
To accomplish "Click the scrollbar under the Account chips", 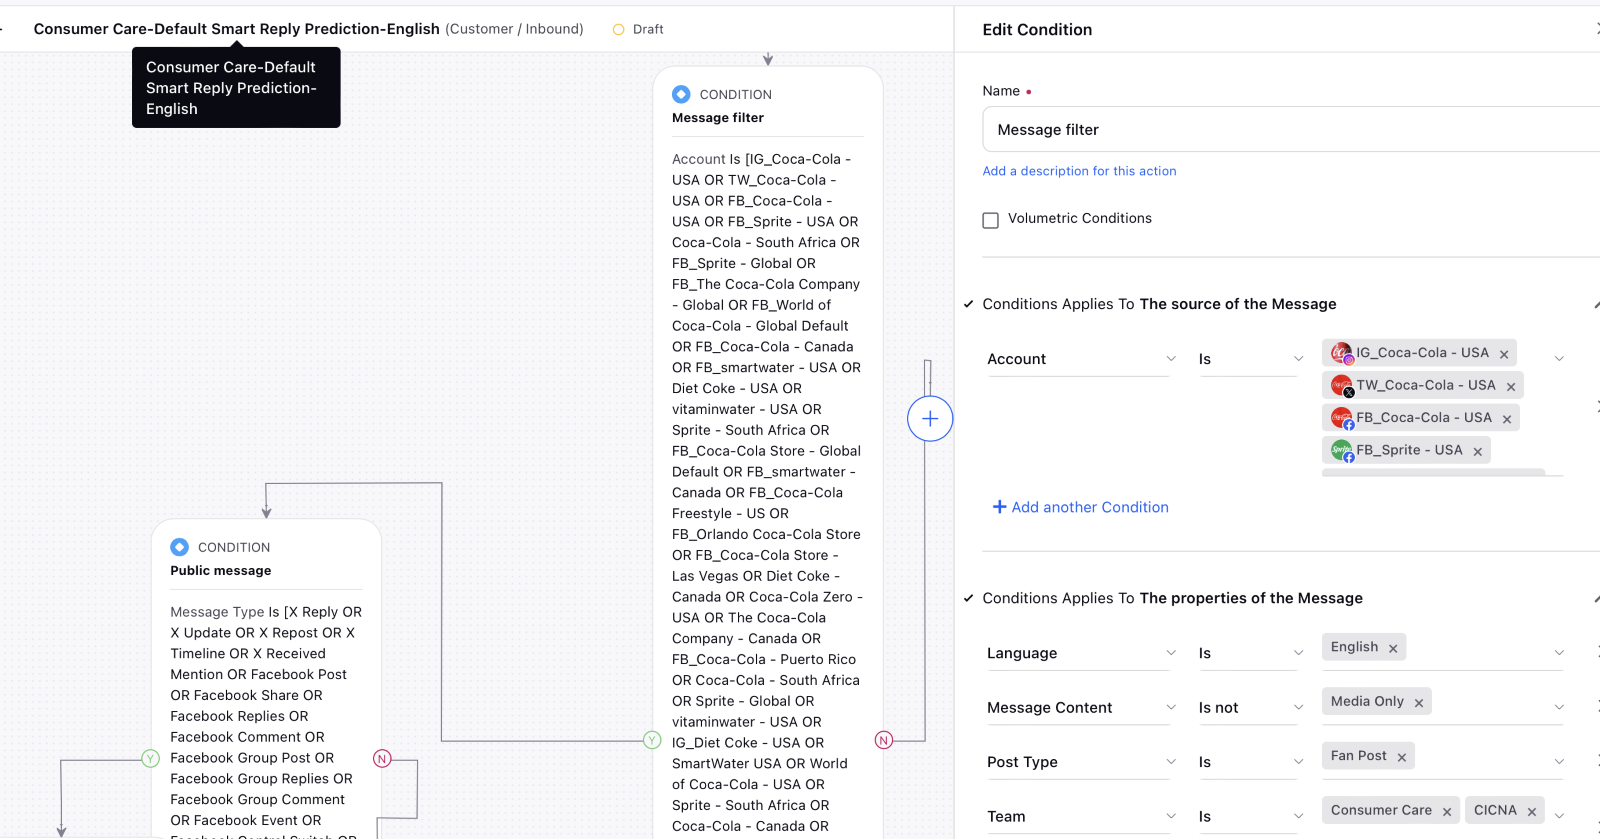I will (1433, 471).
